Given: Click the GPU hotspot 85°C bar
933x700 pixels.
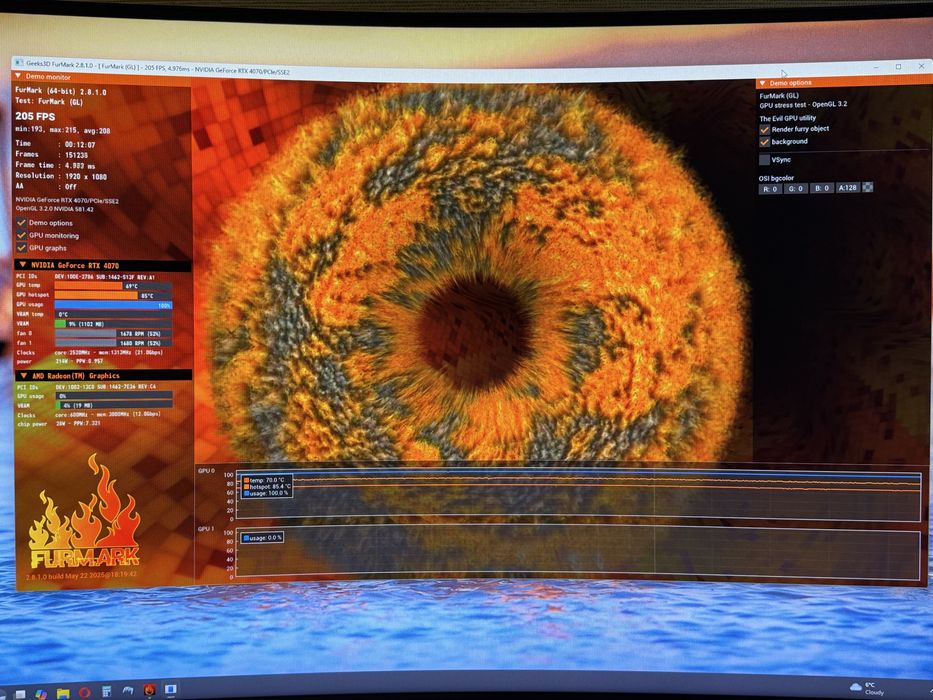Looking at the screenshot, I should [113, 295].
